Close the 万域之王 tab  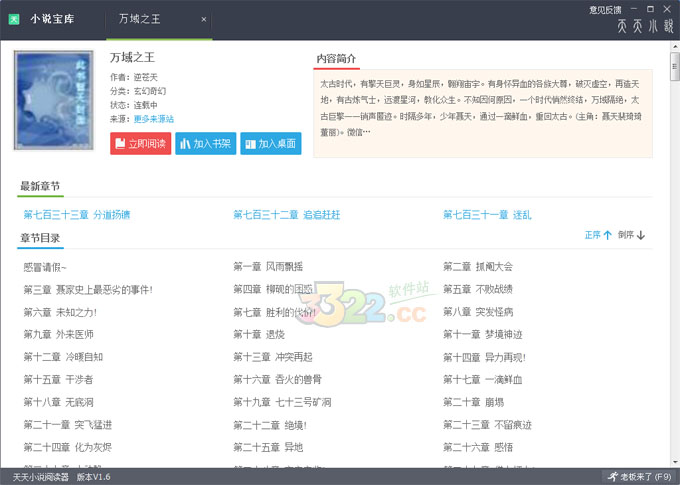coord(204,20)
